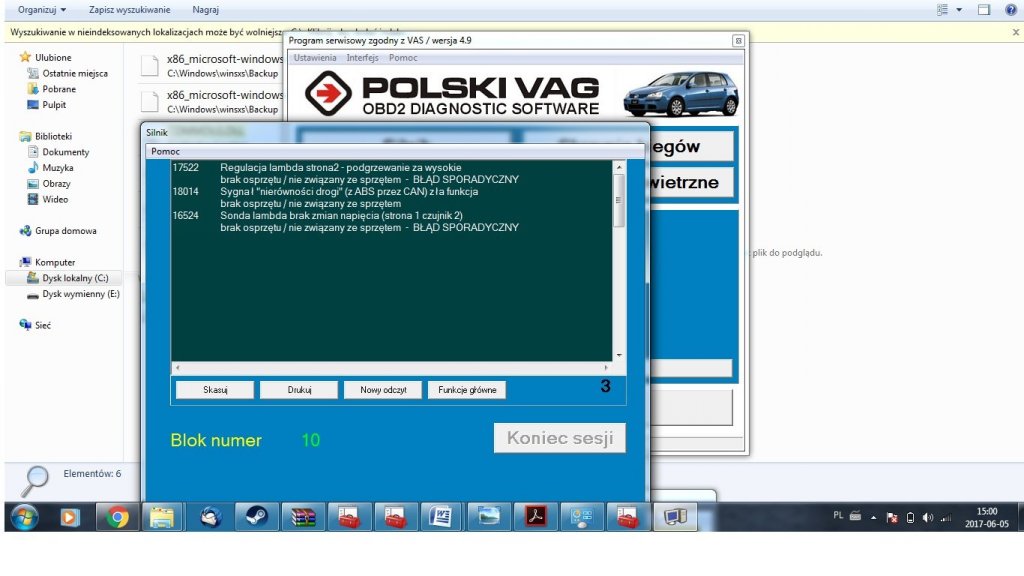
Task: Open the Pobrane folder
Action: 59,89
